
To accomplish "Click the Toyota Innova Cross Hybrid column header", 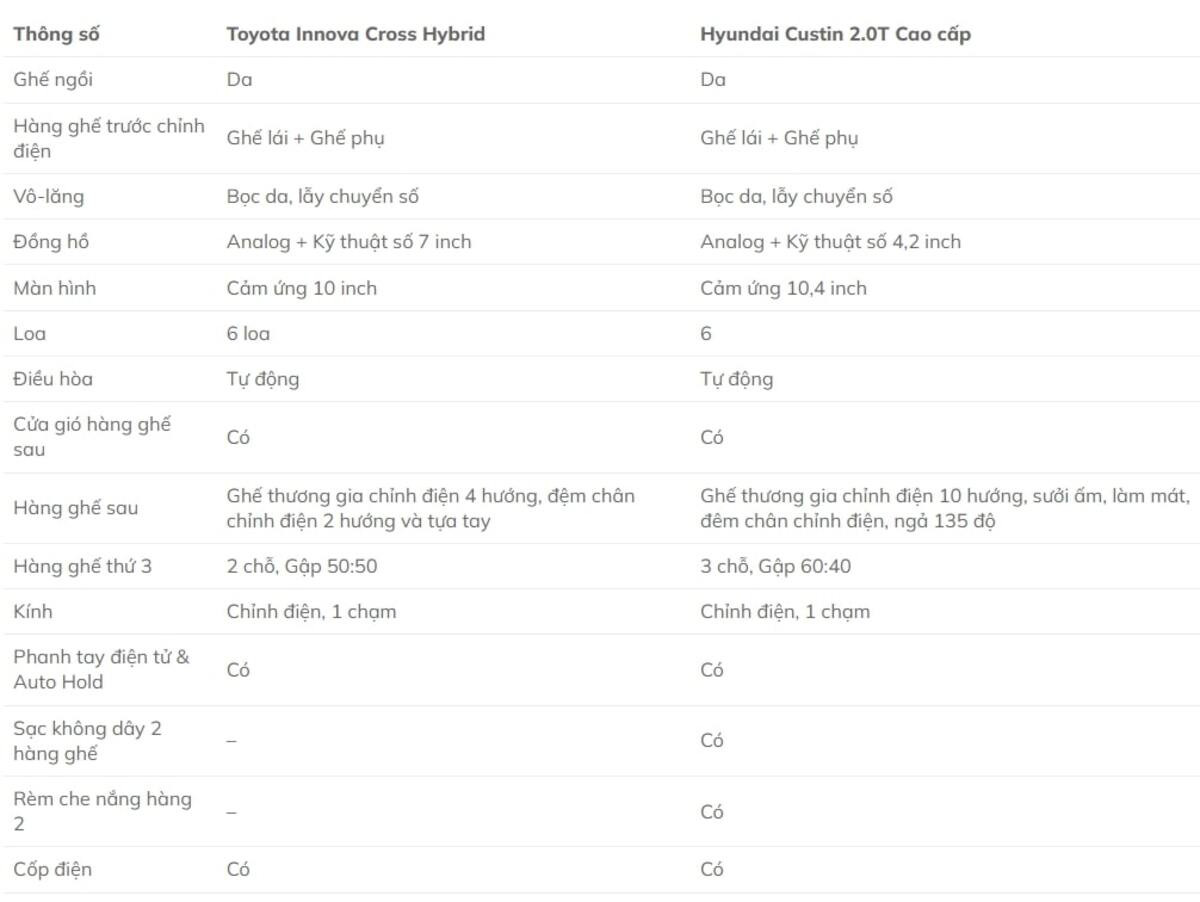I will (x=355, y=34).
